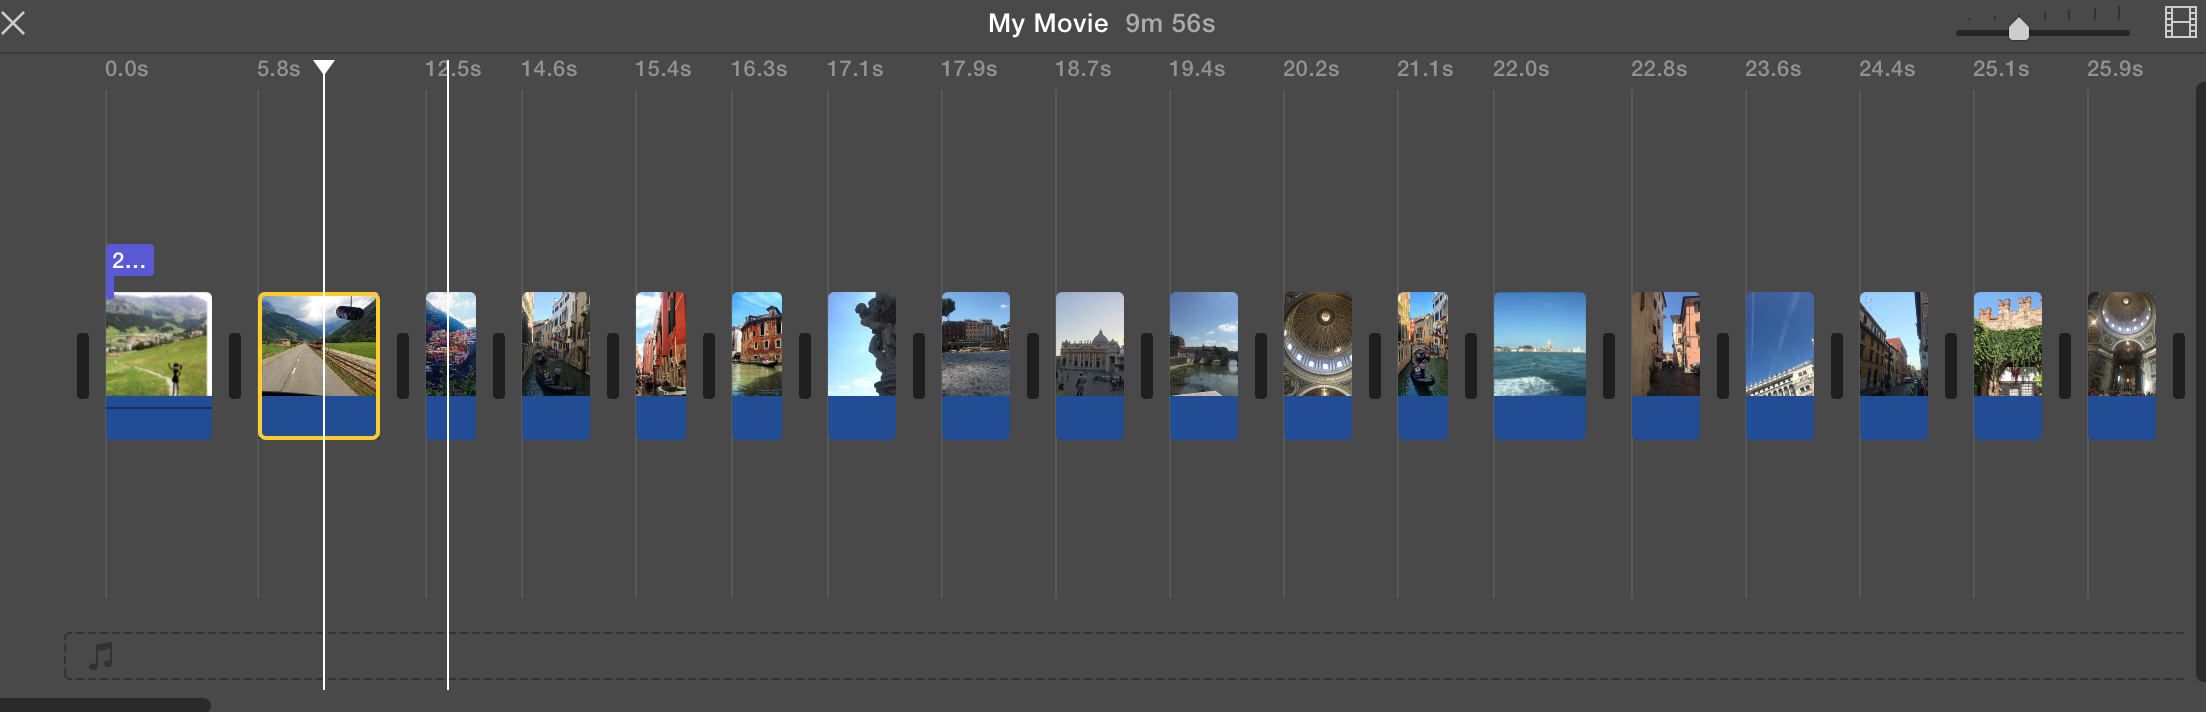Click the "23.6s" time label

pyautogui.click(x=1773, y=69)
